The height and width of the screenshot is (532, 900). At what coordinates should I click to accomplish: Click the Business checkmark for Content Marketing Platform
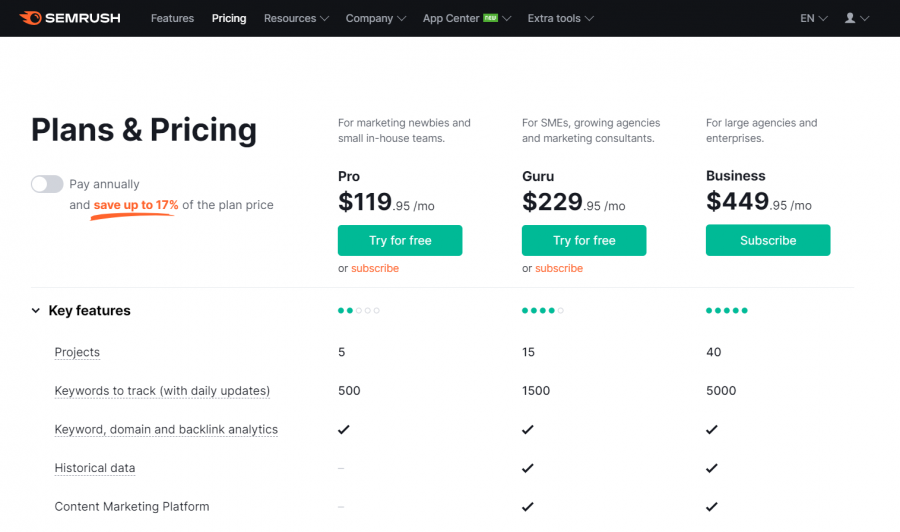712,507
